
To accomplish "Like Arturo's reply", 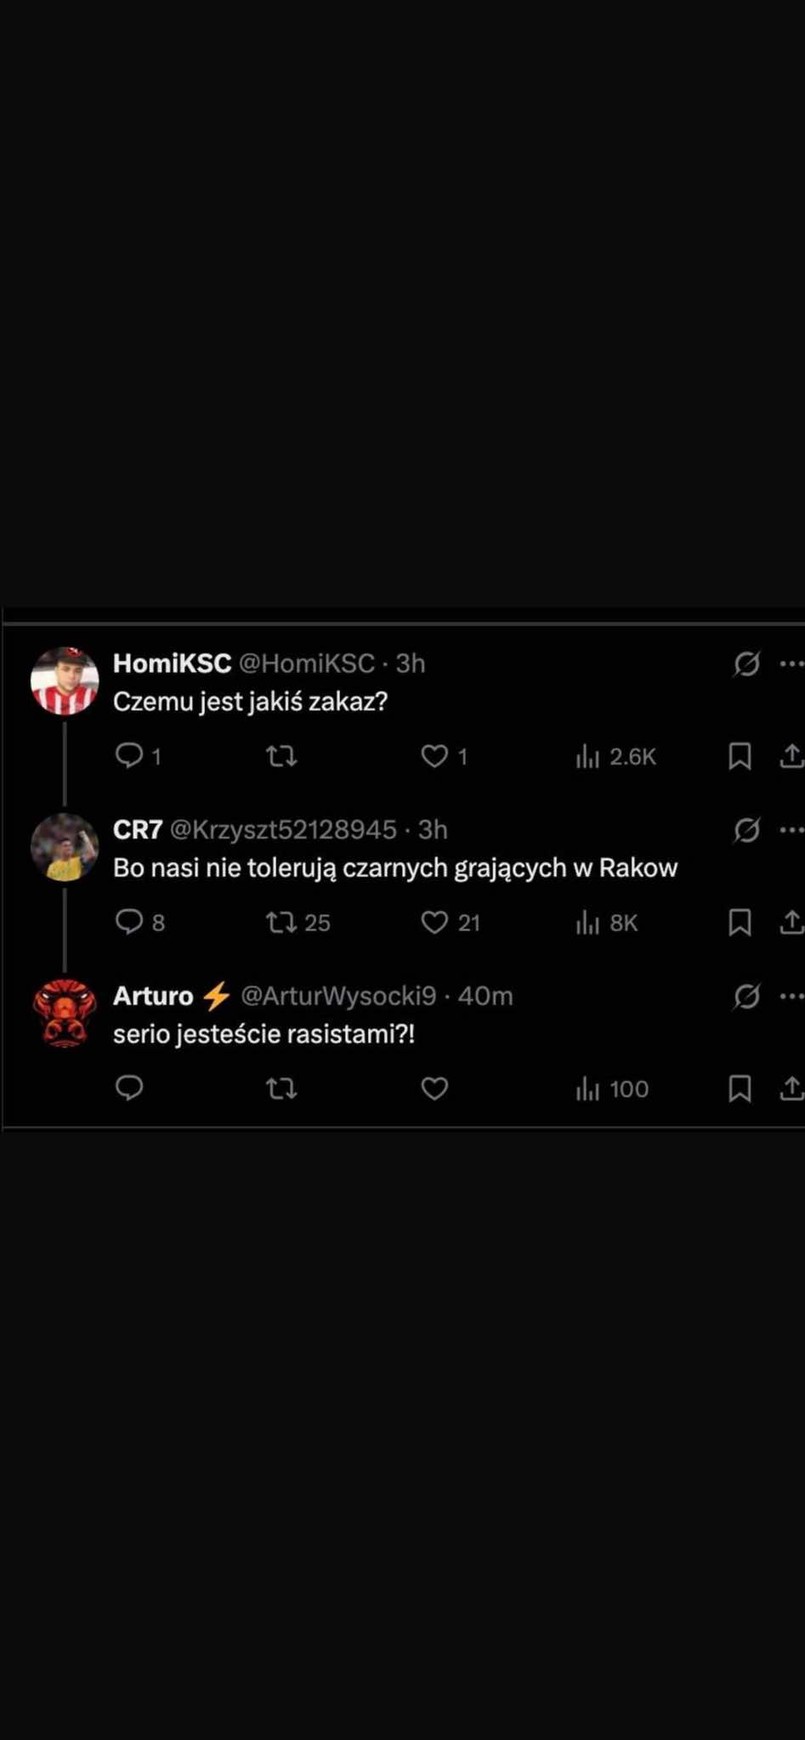I will 434,1089.
